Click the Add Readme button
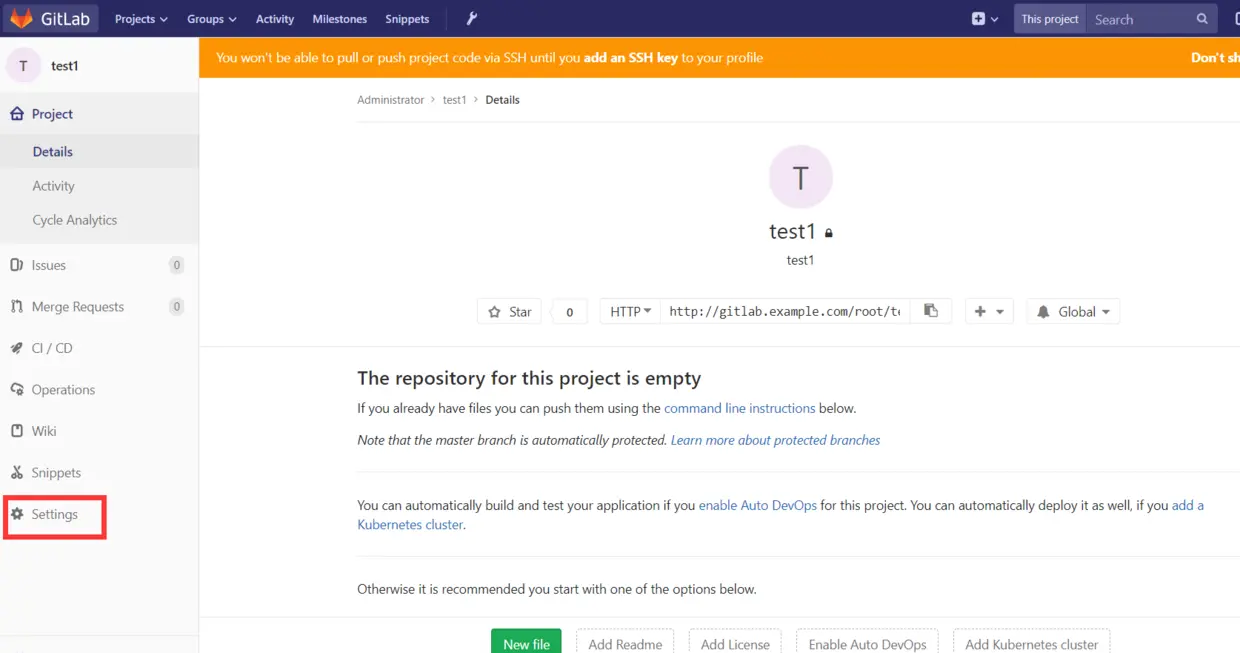 [625, 641]
